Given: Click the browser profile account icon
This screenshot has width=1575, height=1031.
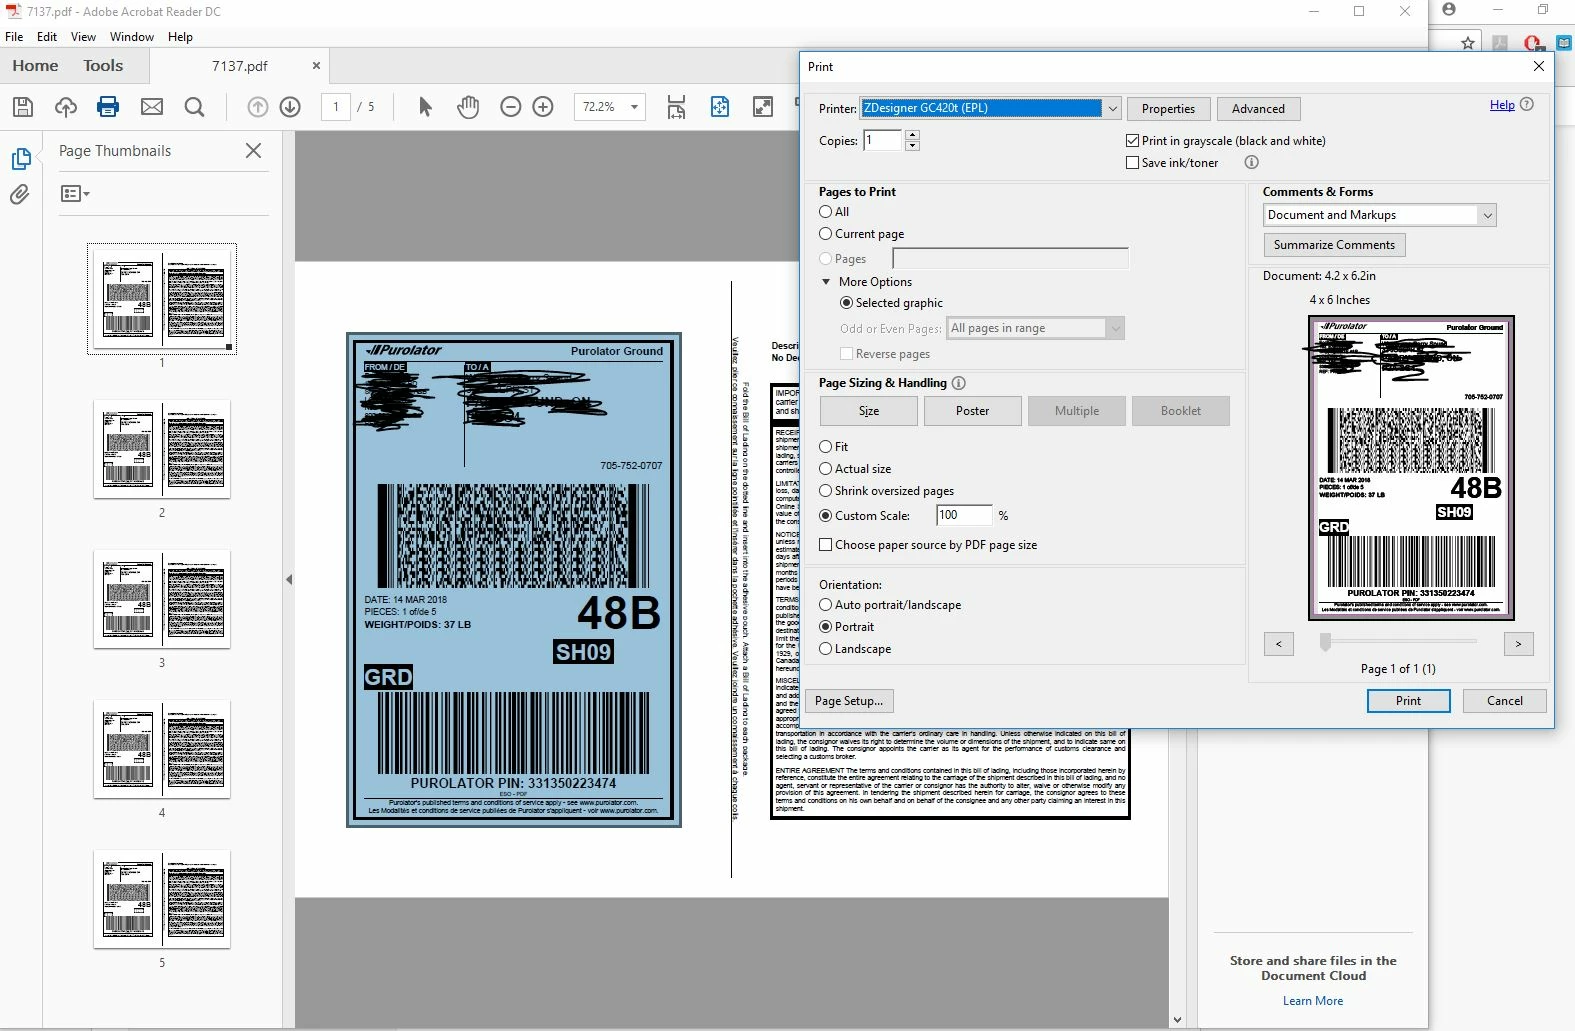Looking at the screenshot, I should 1449,10.
